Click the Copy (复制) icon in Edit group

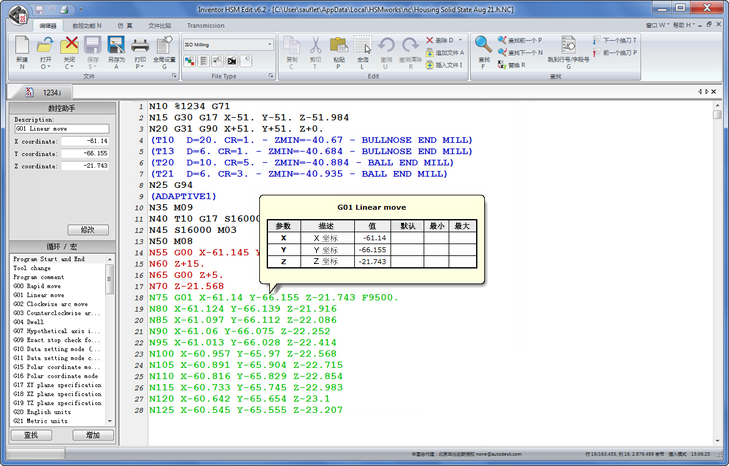click(292, 46)
